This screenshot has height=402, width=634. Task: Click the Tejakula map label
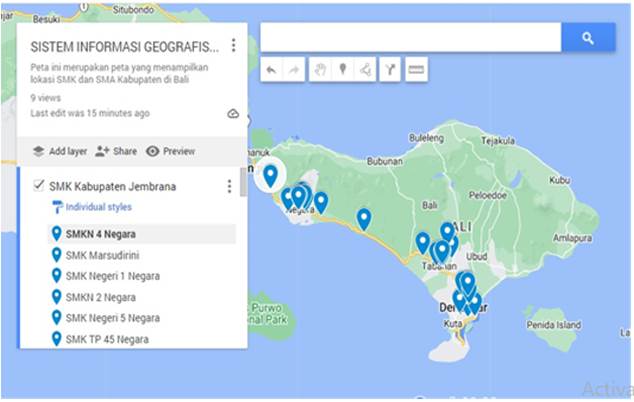498,141
